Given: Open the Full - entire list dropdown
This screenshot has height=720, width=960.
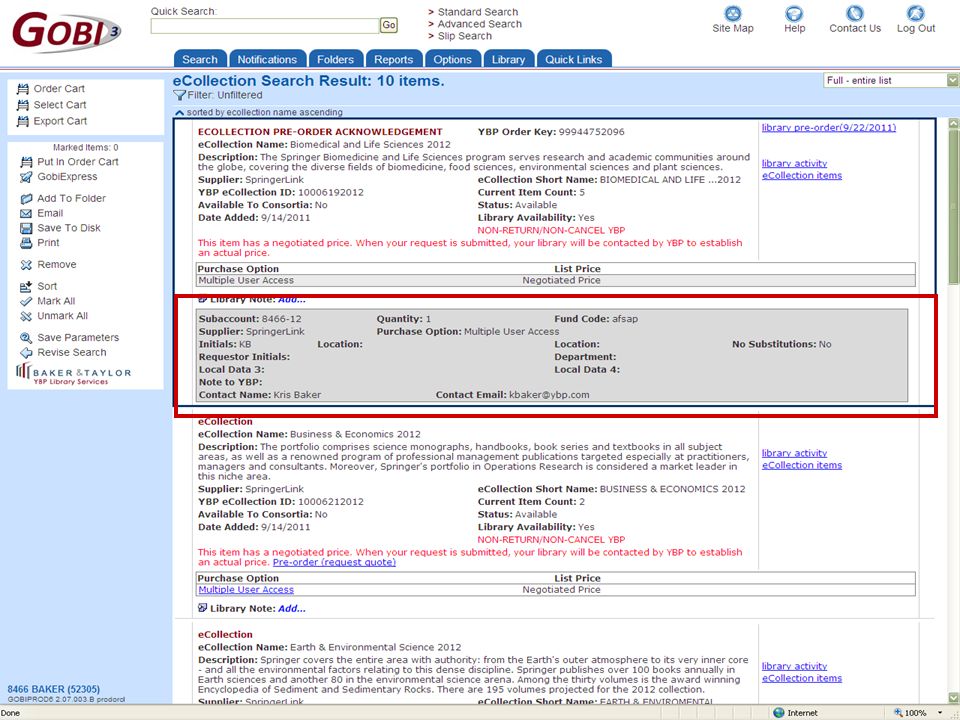Looking at the screenshot, I should (891, 80).
